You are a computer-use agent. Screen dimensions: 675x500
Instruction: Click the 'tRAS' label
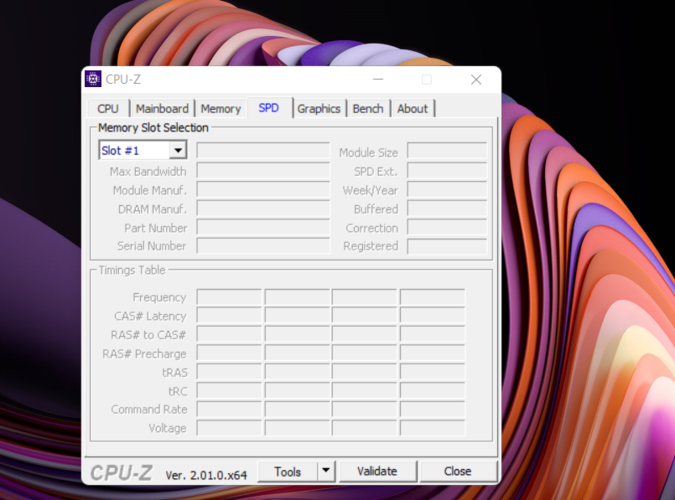[175, 372]
